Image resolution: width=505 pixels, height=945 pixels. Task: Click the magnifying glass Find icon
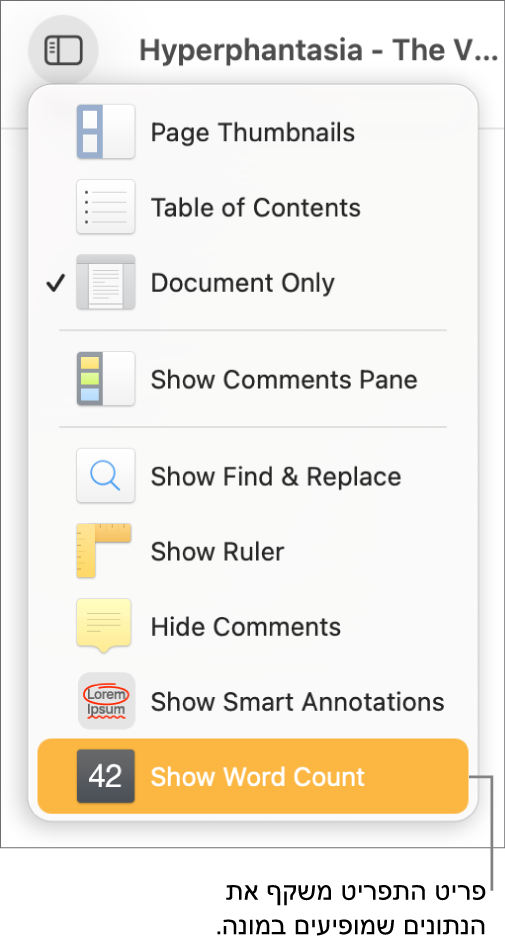tap(105, 476)
